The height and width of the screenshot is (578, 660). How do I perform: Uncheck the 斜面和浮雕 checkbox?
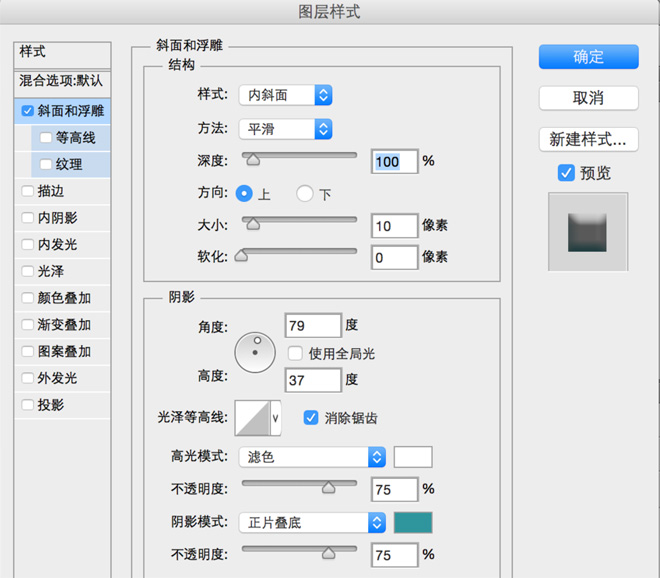tap(27, 111)
